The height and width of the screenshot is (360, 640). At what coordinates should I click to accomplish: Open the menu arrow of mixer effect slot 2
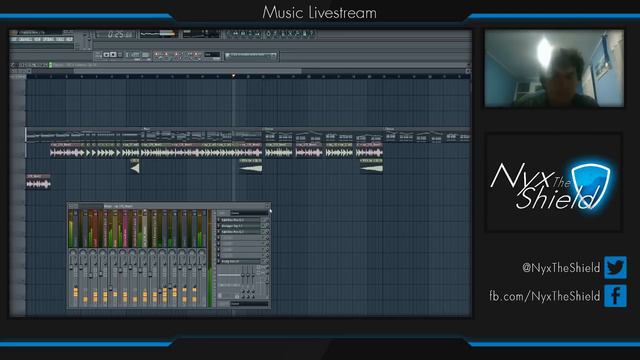point(218,226)
